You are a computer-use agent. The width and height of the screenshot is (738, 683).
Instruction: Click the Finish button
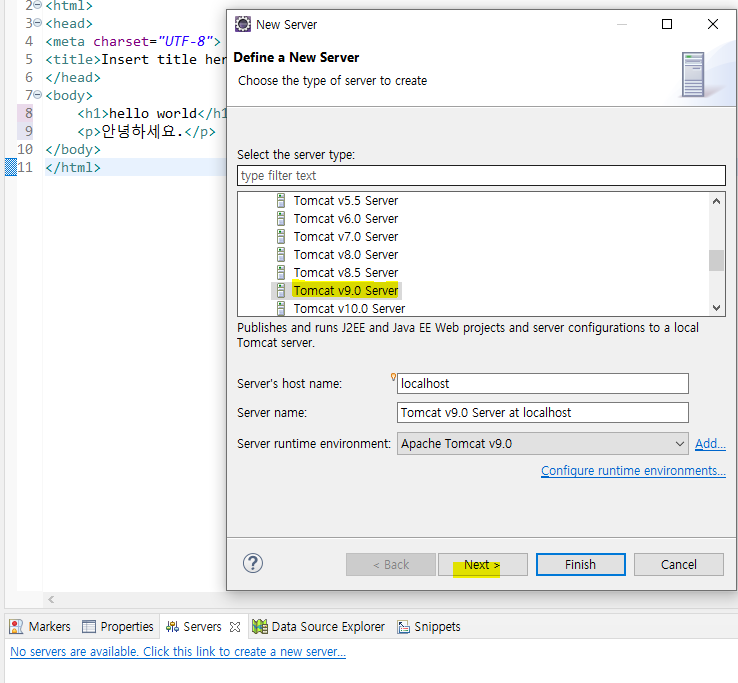[580, 564]
